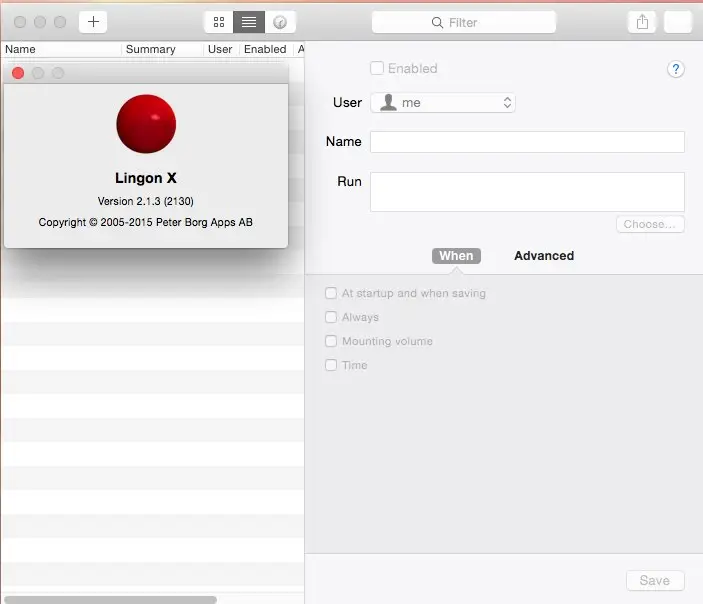Open the third view mode icon in toolbar
Image resolution: width=703 pixels, height=604 pixels.
280,22
